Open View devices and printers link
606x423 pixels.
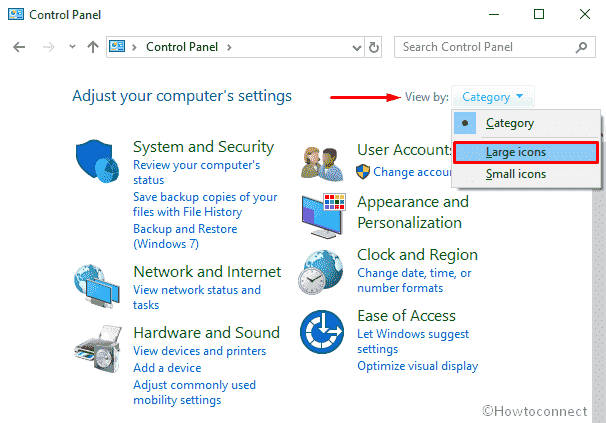click(x=199, y=351)
